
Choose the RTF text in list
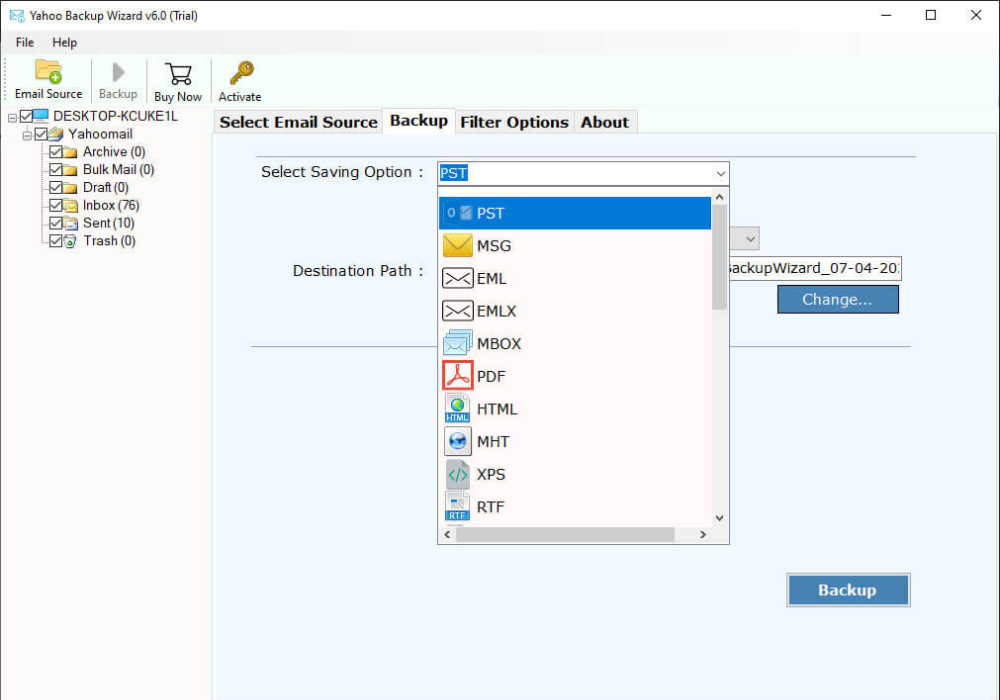[490, 507]
